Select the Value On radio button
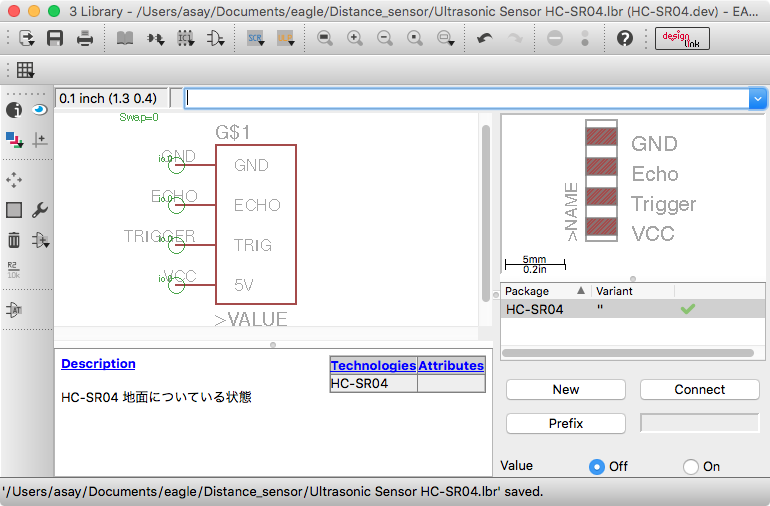The width and height of the screenshot is (770, 506). pyautogui.click(x=690, y=467)
